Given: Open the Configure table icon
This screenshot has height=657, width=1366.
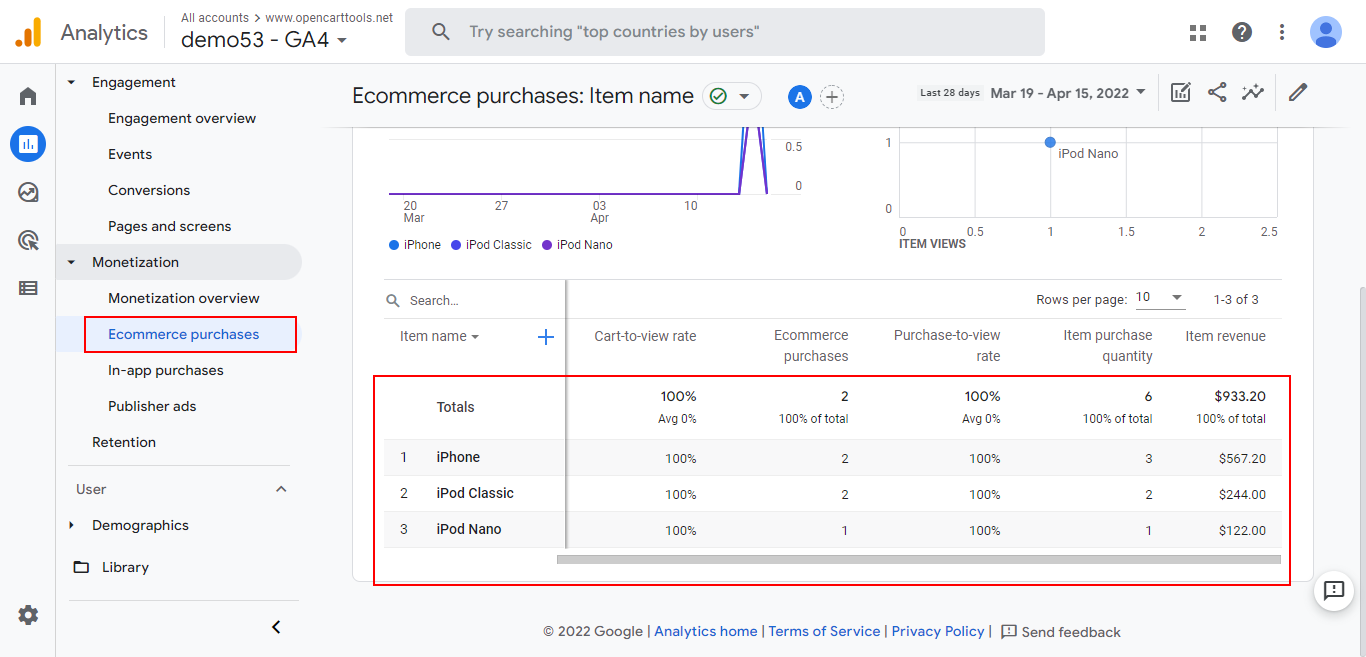Looking at the screenshot, I should tap(28, 288).
